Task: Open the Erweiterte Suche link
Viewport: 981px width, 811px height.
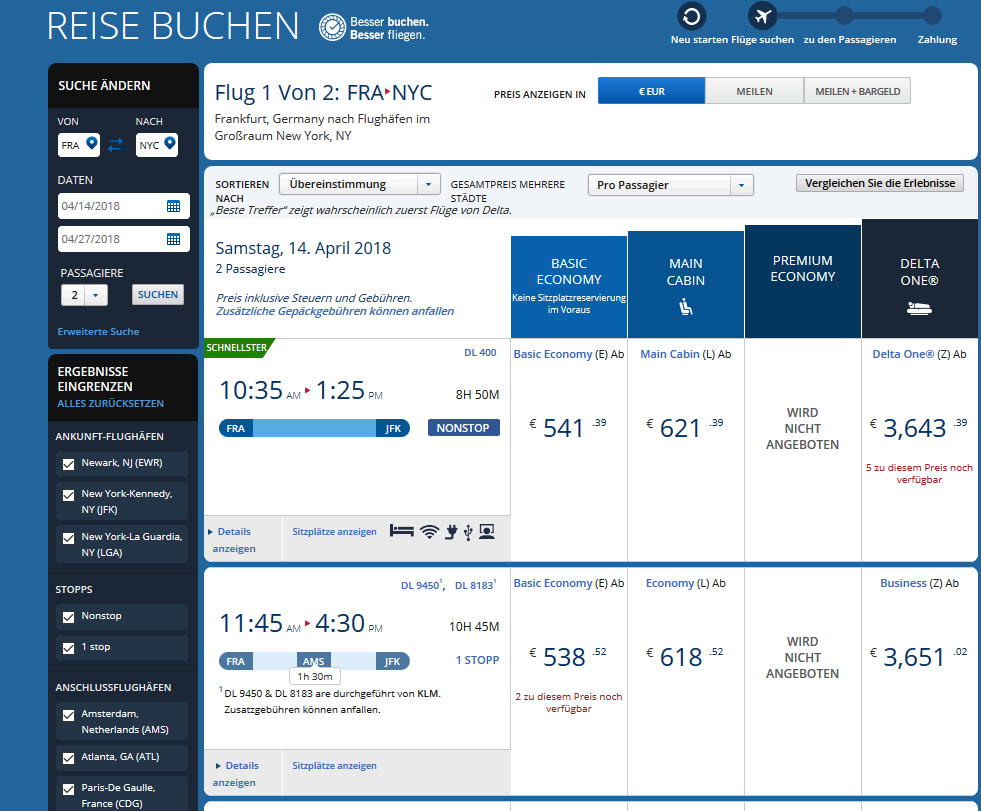Action: 98,331
